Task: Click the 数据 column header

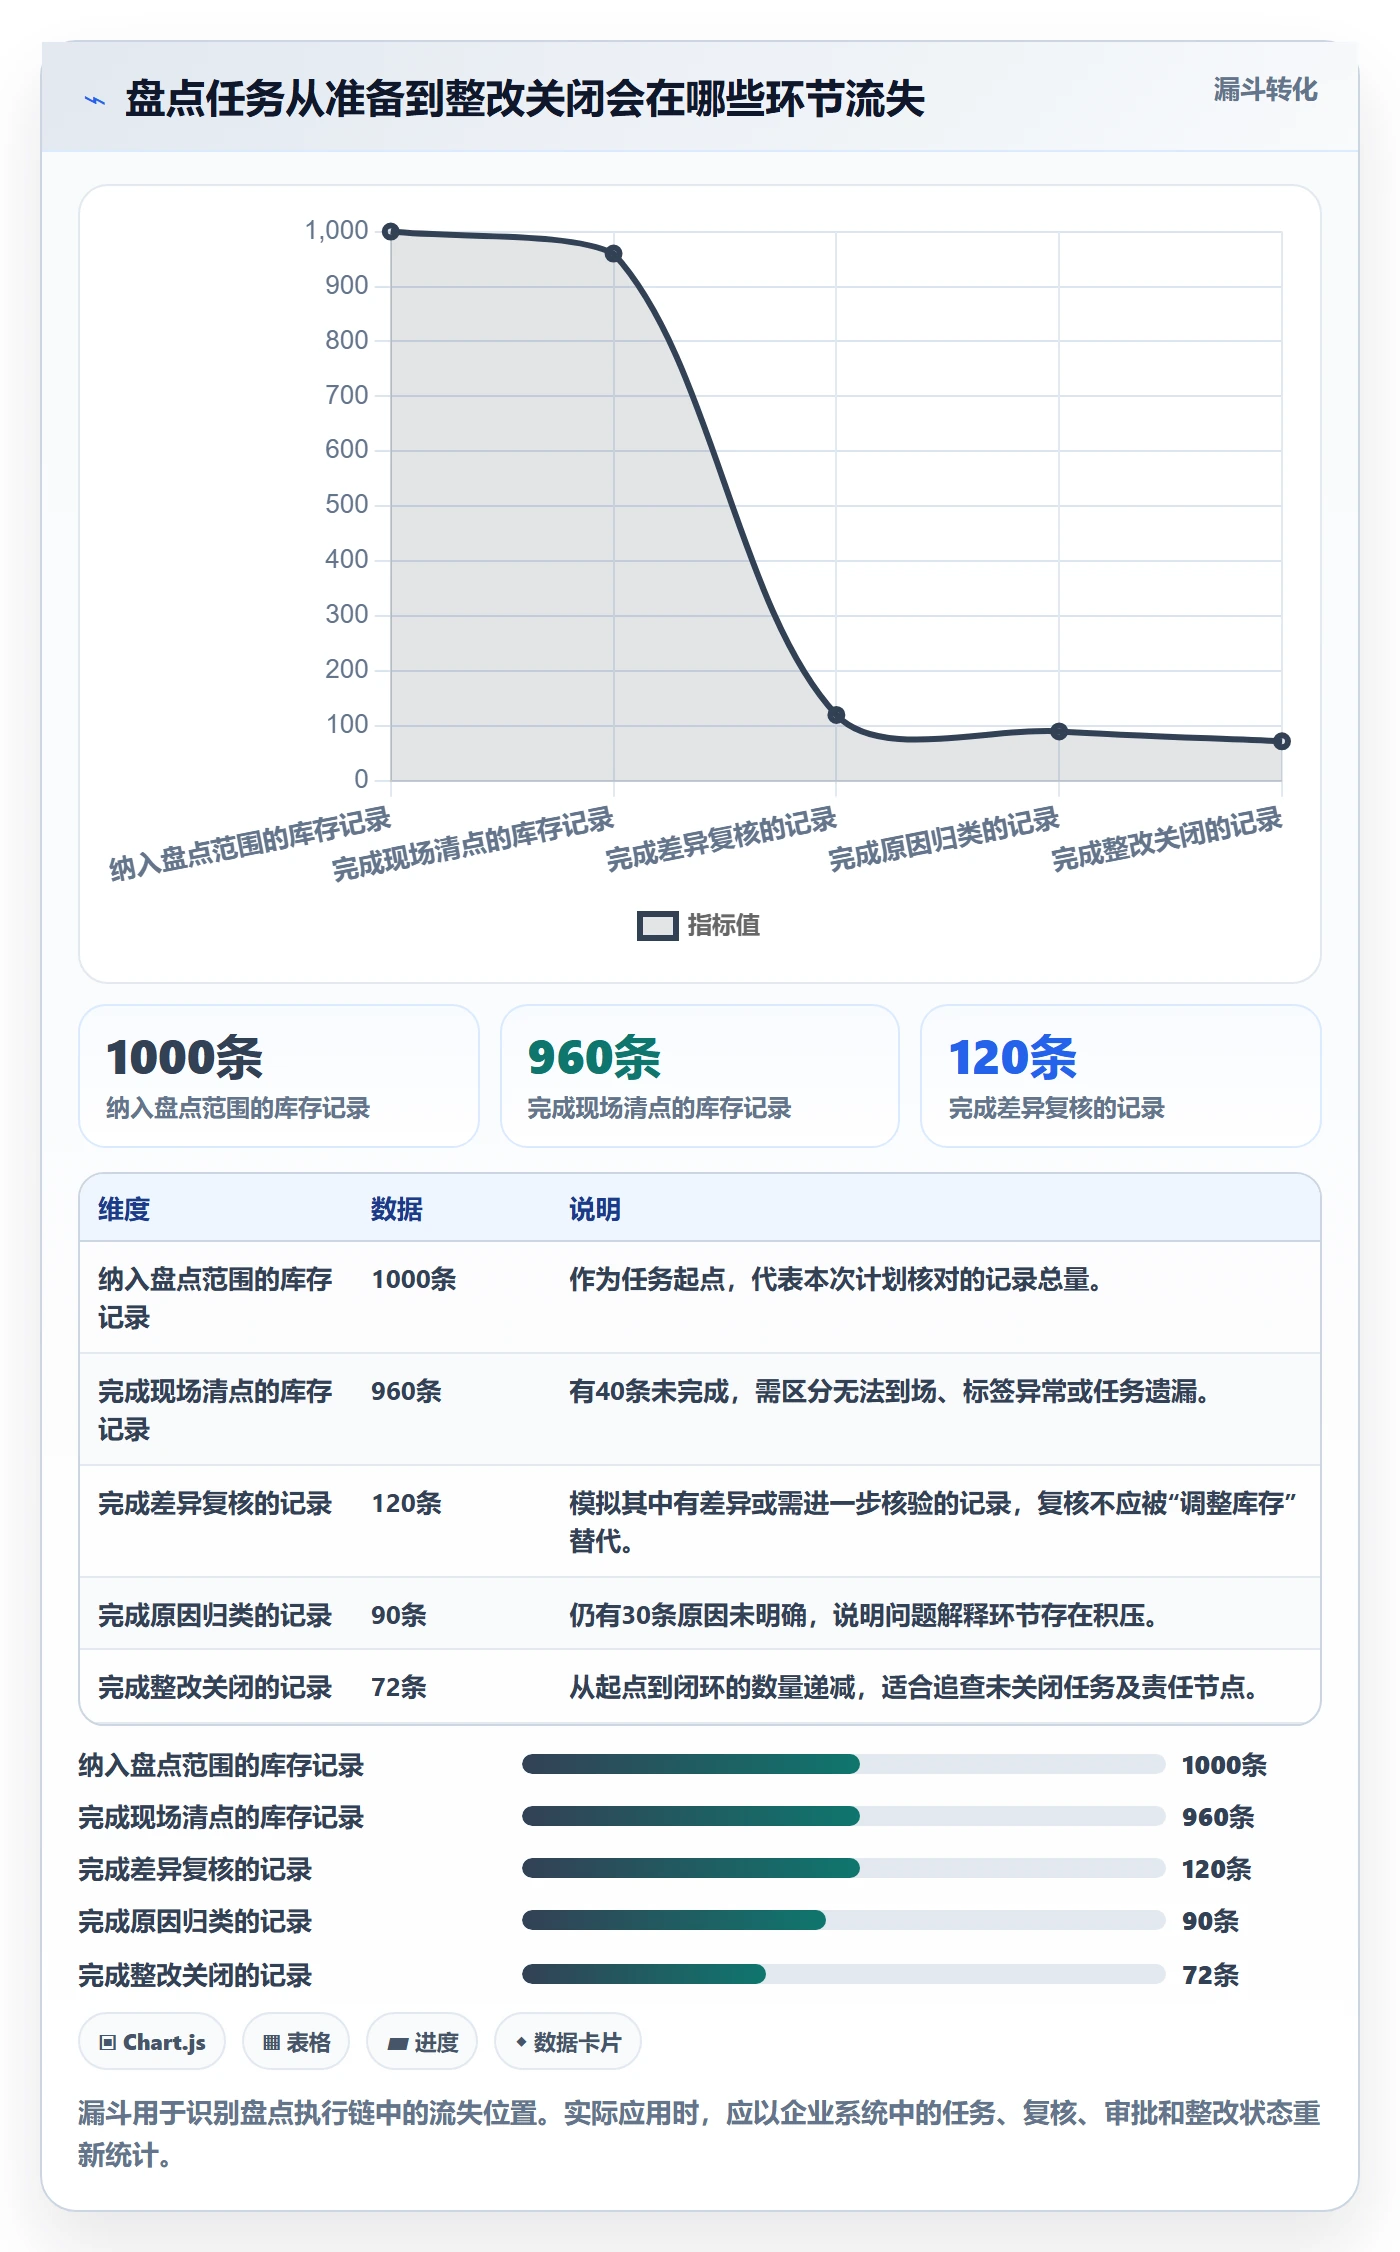Action: tap(397, 1209)
